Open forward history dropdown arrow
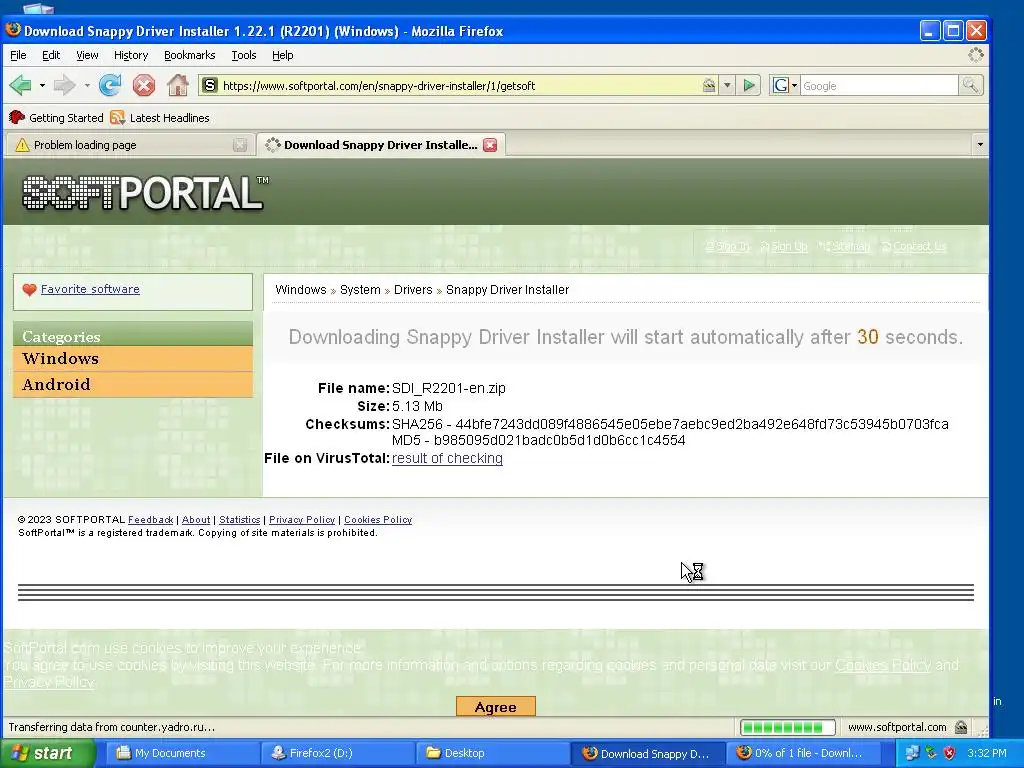The height and width of the screenshot is (768, 1024). pyautogui.click(x=86, y=86)
